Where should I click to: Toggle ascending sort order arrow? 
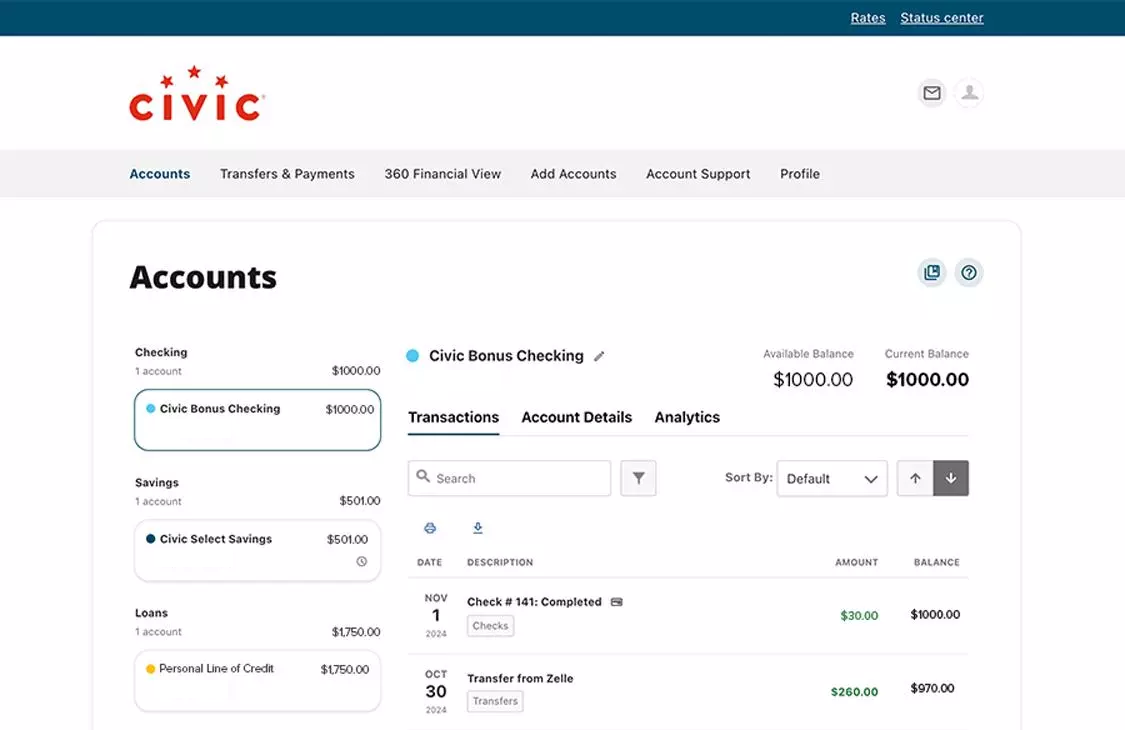point(914,478)
